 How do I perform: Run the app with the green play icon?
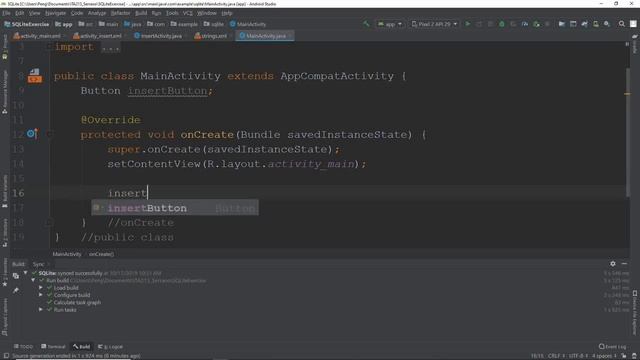(x=468, y=24)
